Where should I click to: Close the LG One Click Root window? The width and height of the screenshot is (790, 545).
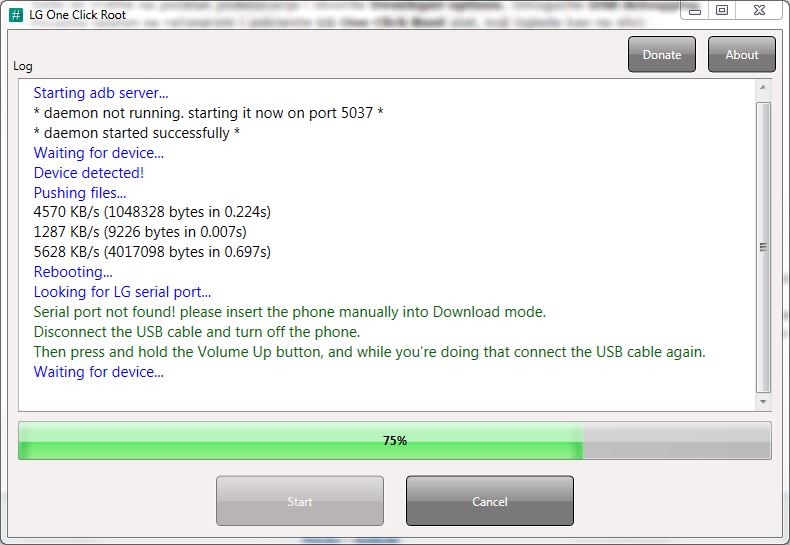(759, 11)
